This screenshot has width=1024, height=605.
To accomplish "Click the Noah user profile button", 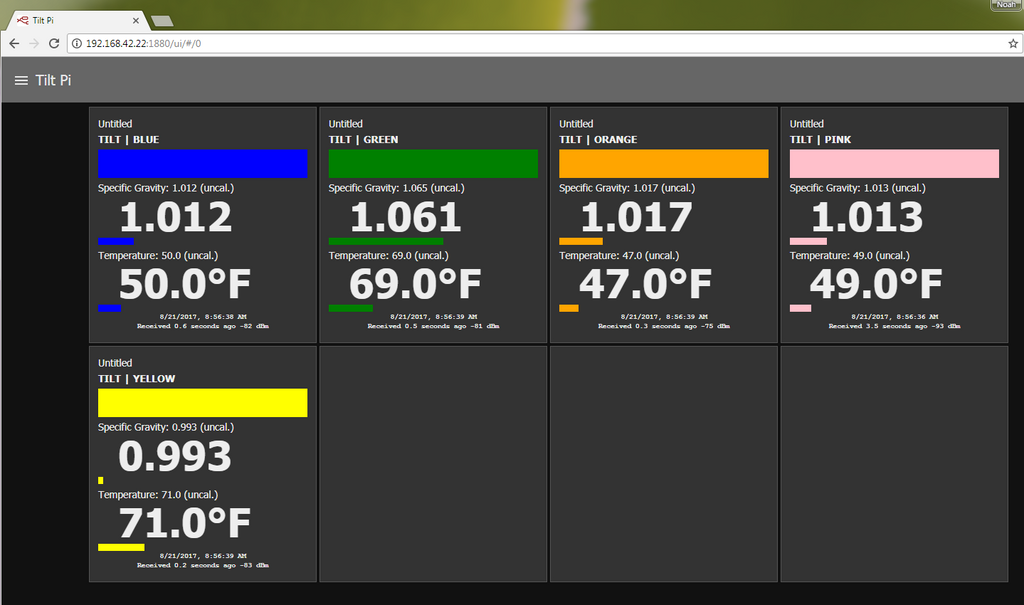I will 1004,5.
